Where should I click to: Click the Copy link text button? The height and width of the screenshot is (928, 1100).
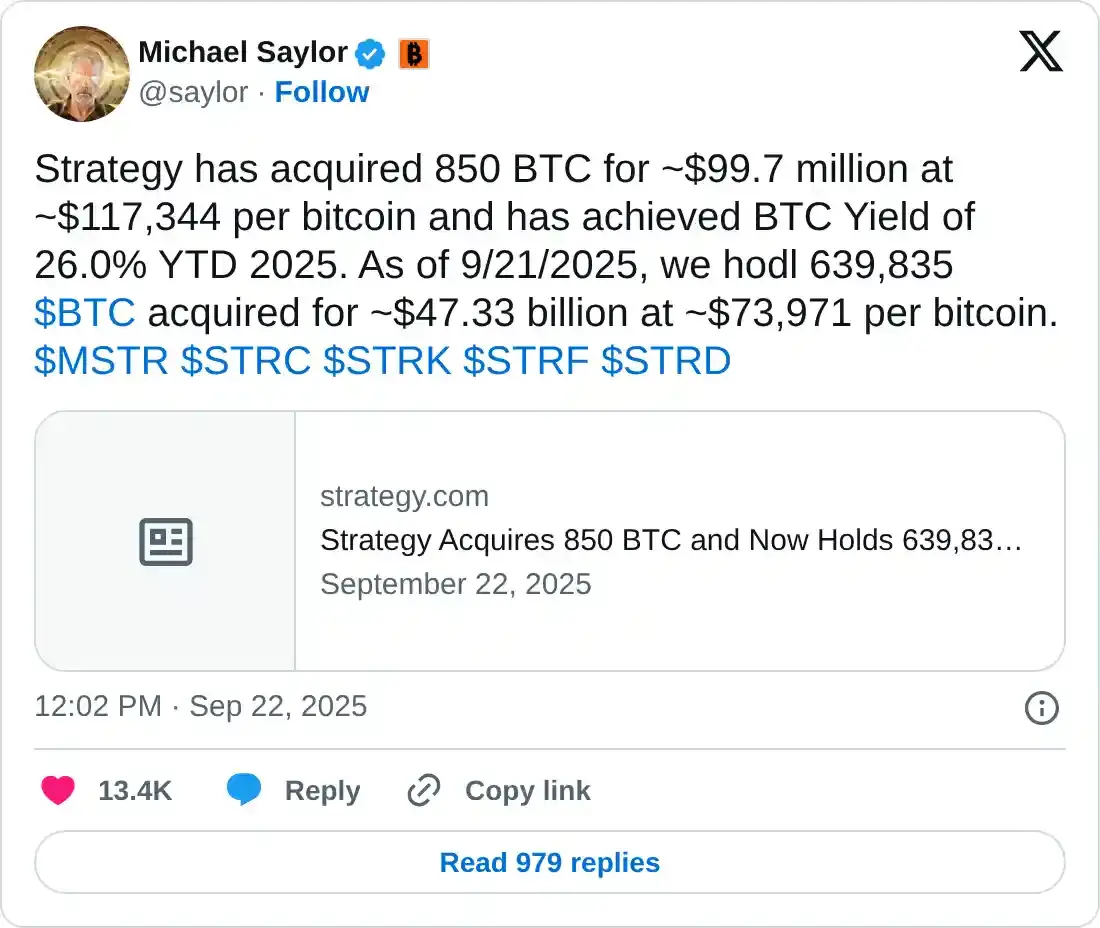click(x=527, y=791)
